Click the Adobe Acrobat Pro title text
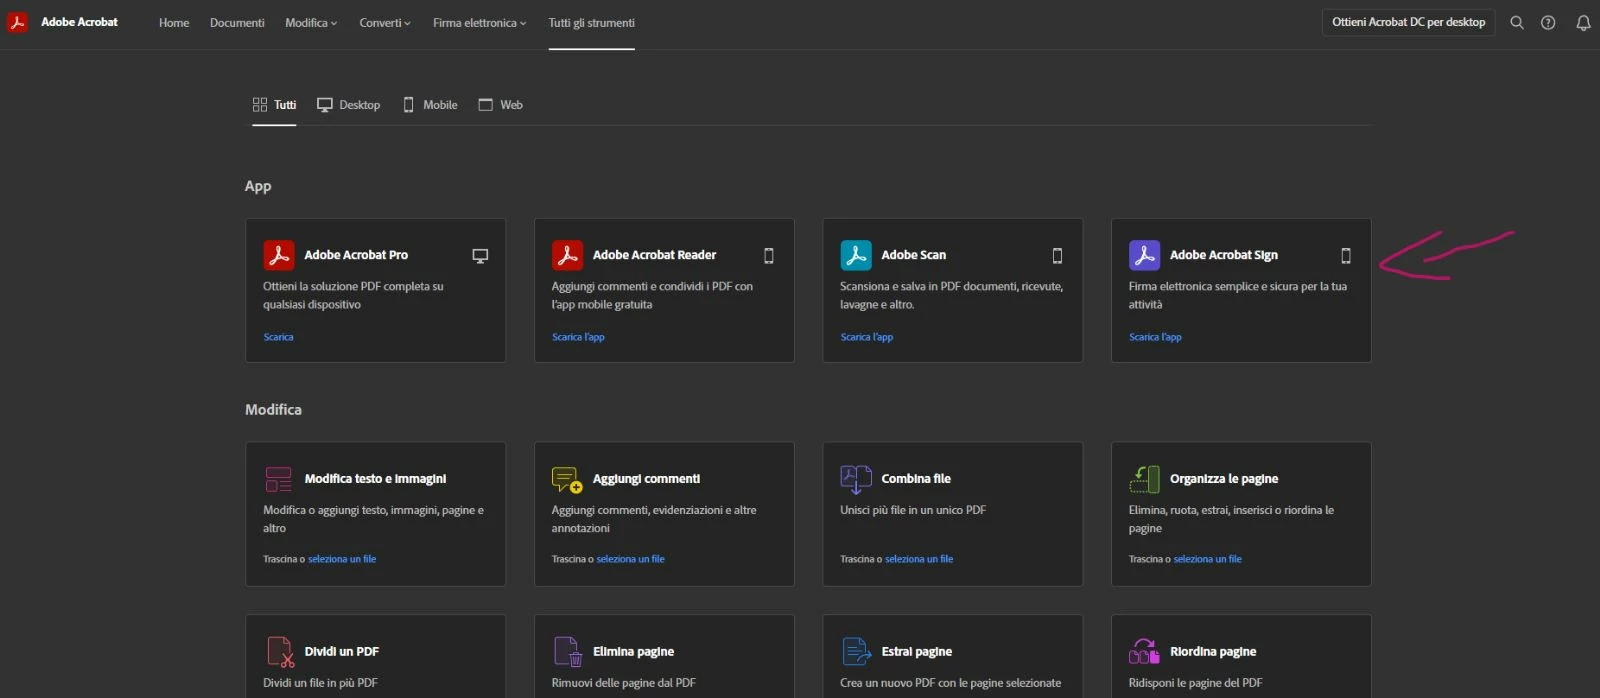Screen dimensions: 1600x698 (x=356, y=255)
